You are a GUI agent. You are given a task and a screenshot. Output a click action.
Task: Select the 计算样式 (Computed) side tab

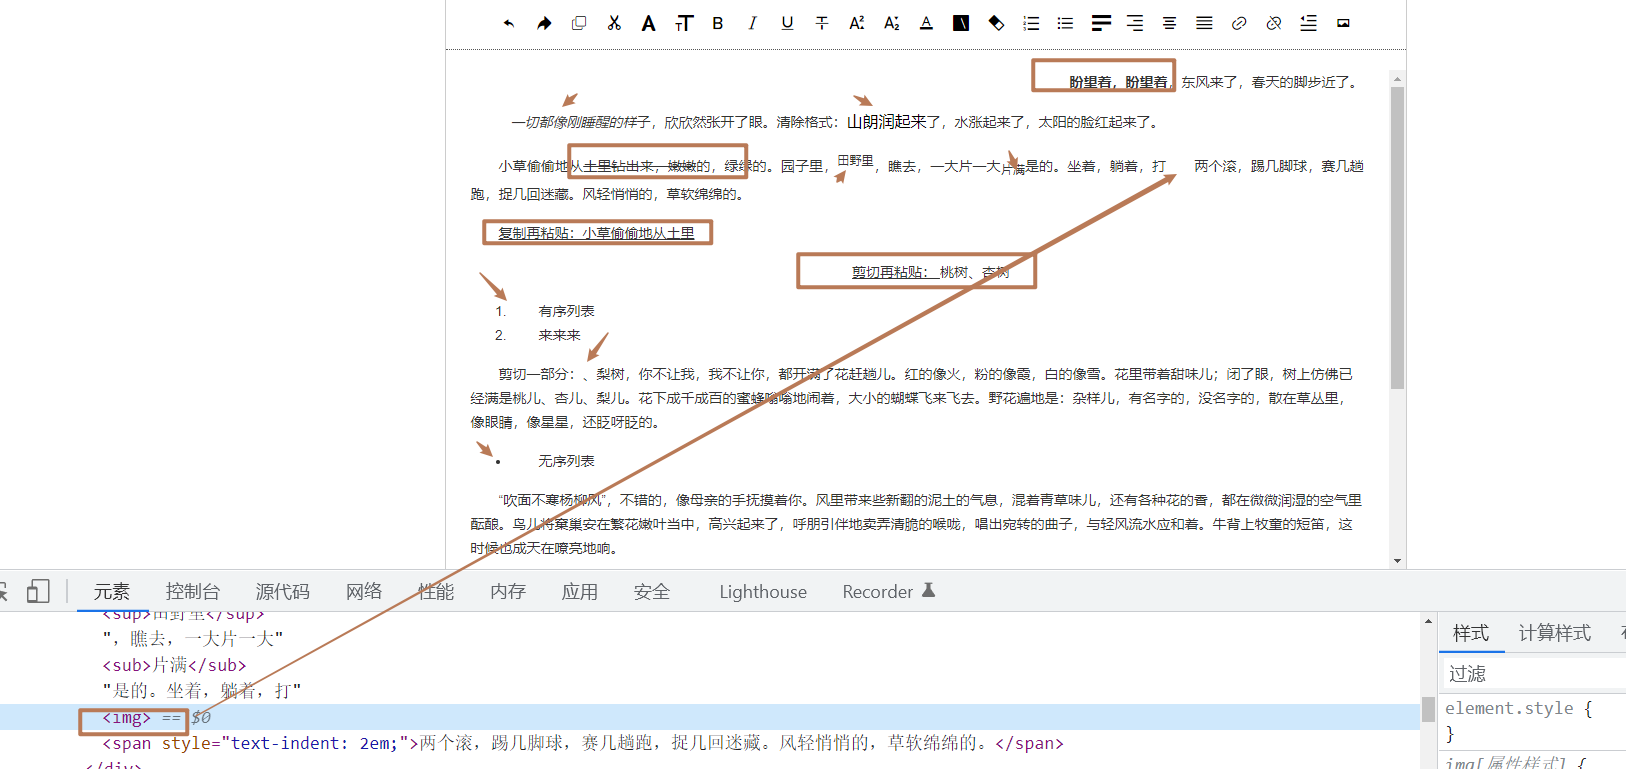(1555, 633)
